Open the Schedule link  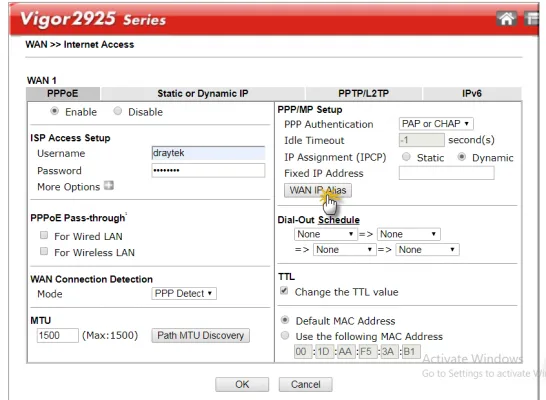tap(339, 220)
